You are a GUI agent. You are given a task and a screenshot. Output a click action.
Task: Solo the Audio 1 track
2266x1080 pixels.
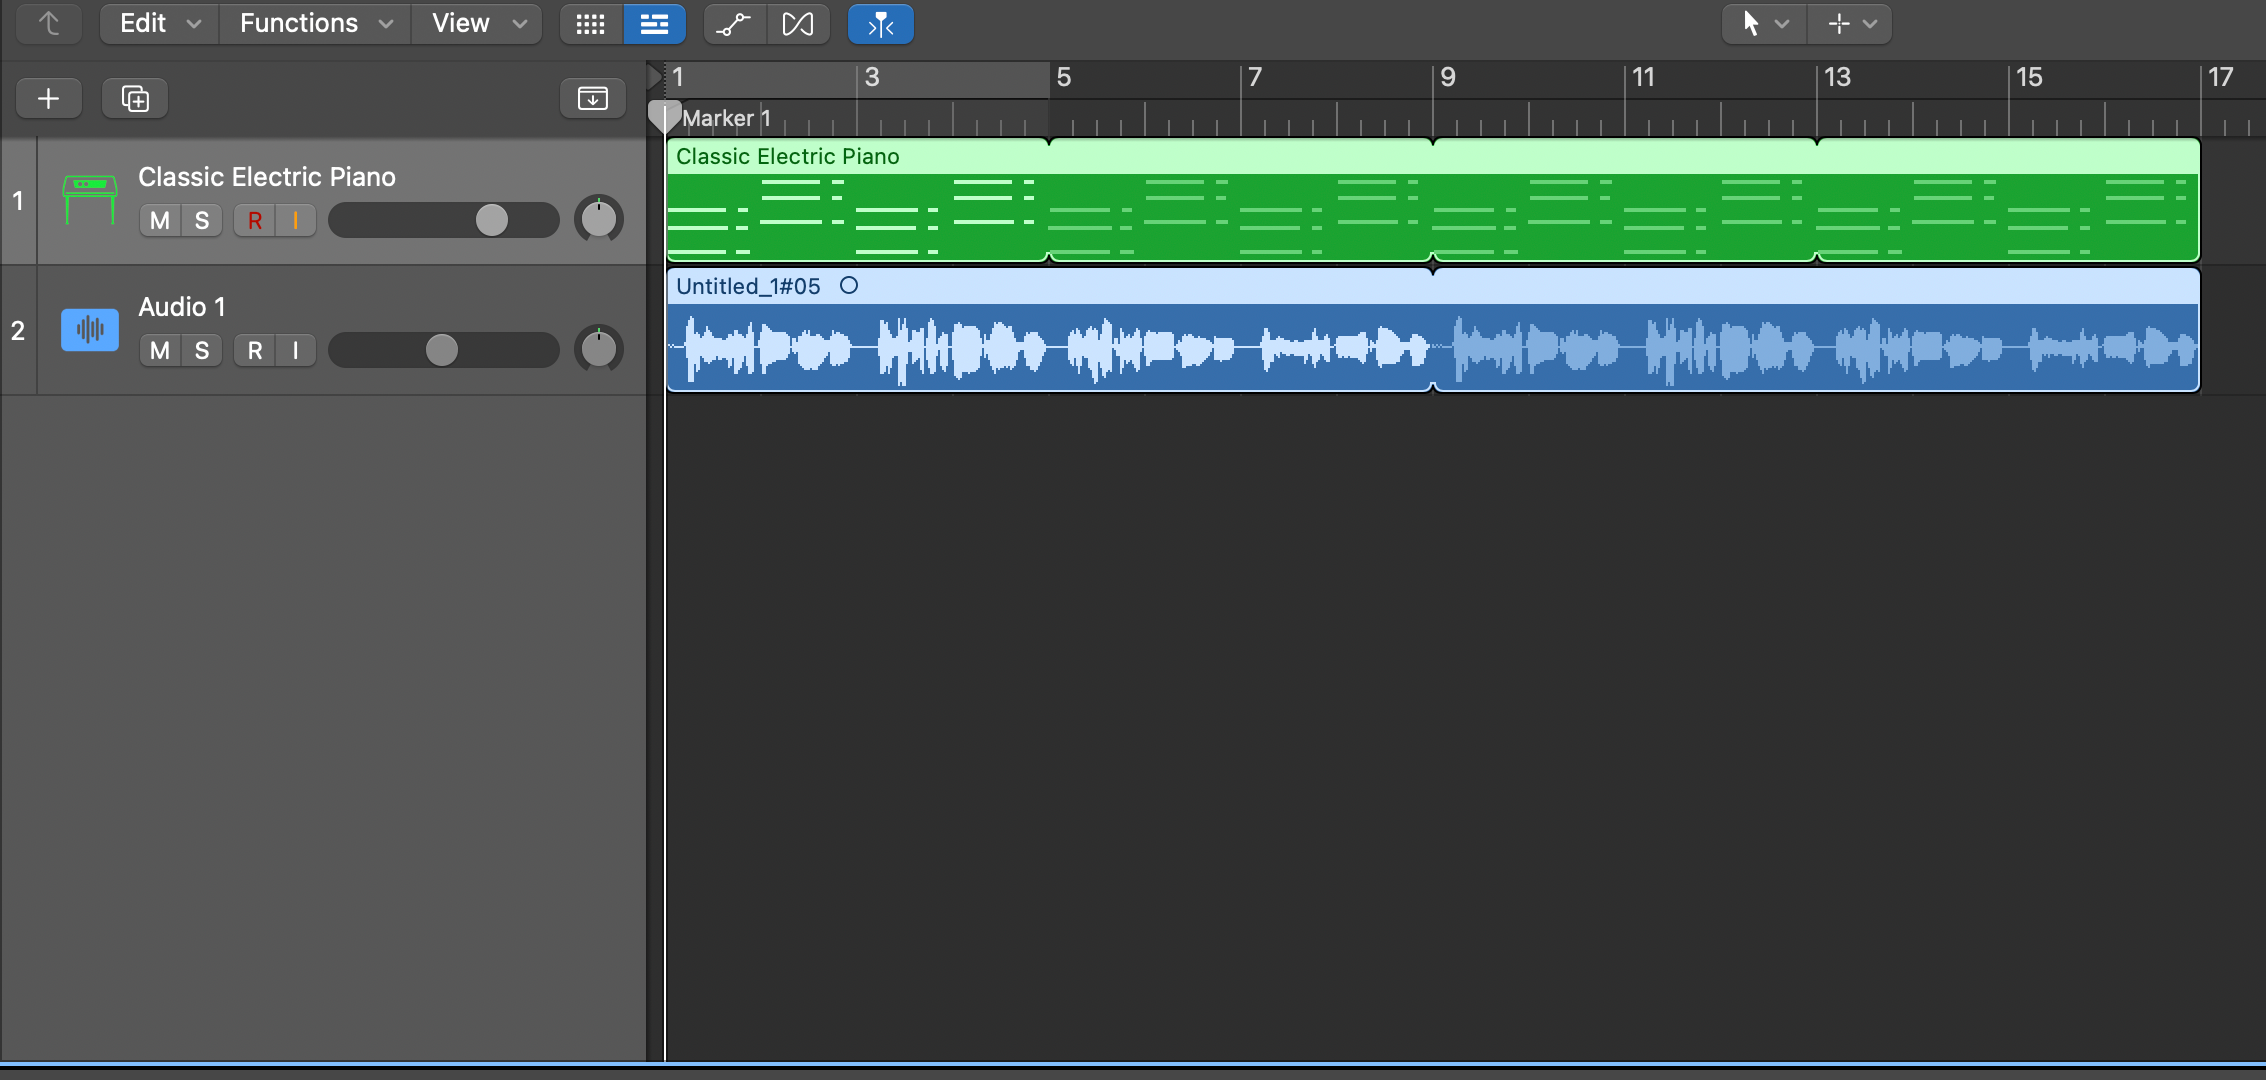pos(202,350)
